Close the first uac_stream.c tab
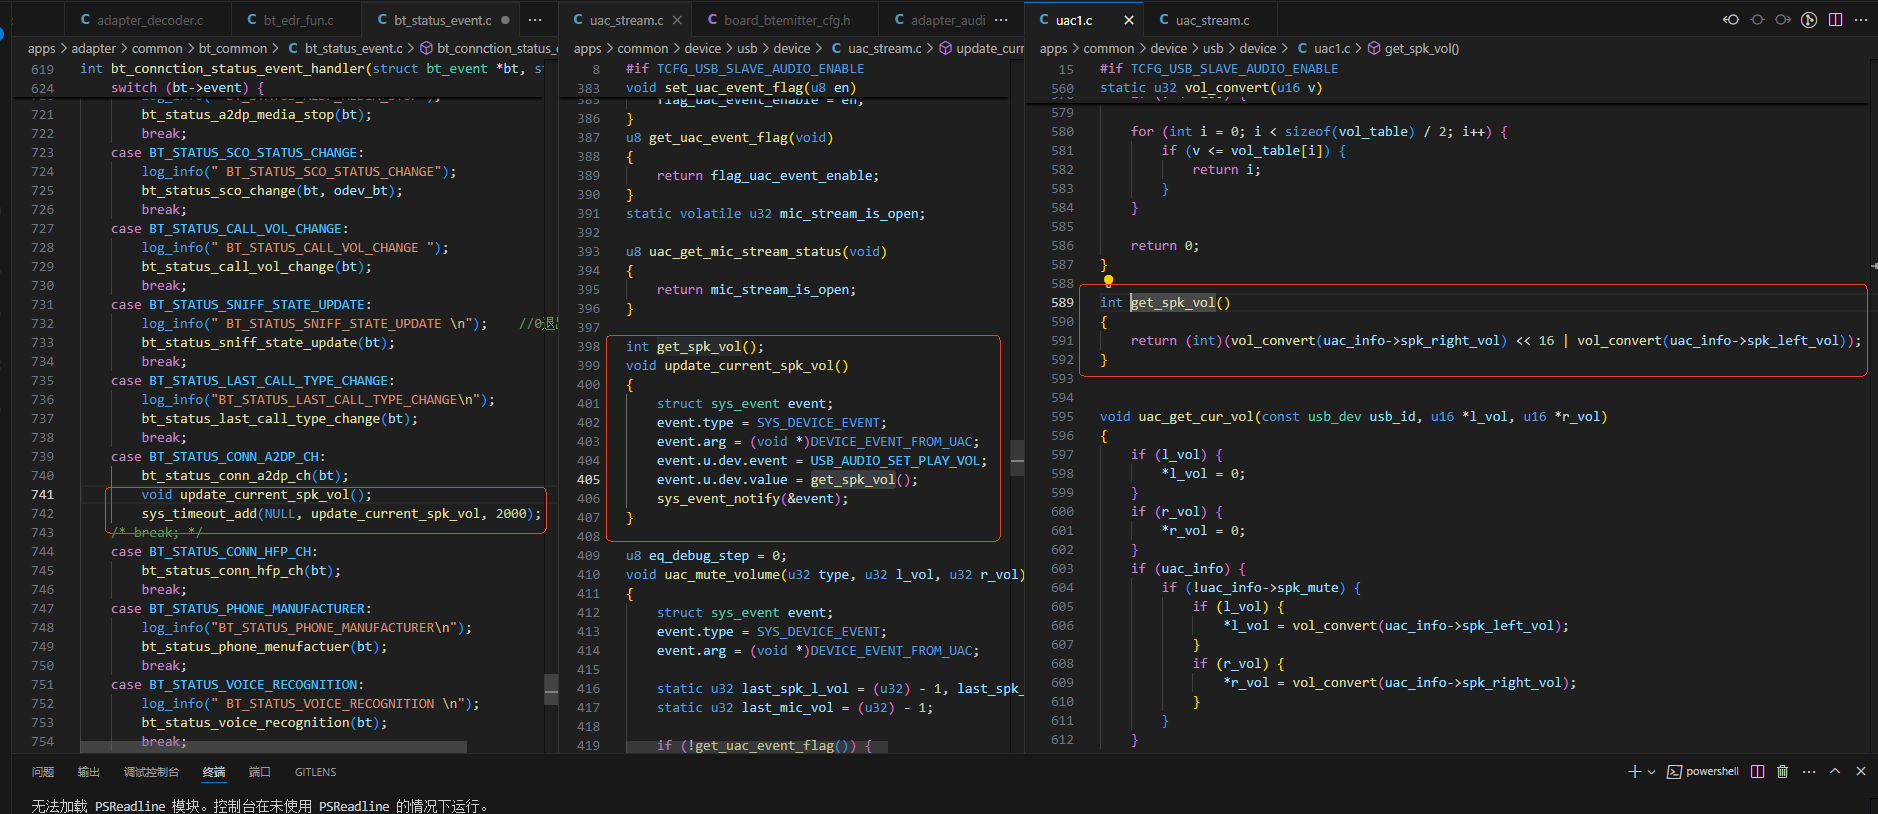The width and height of the screenshot is (1878, 814). coord(677,20)
